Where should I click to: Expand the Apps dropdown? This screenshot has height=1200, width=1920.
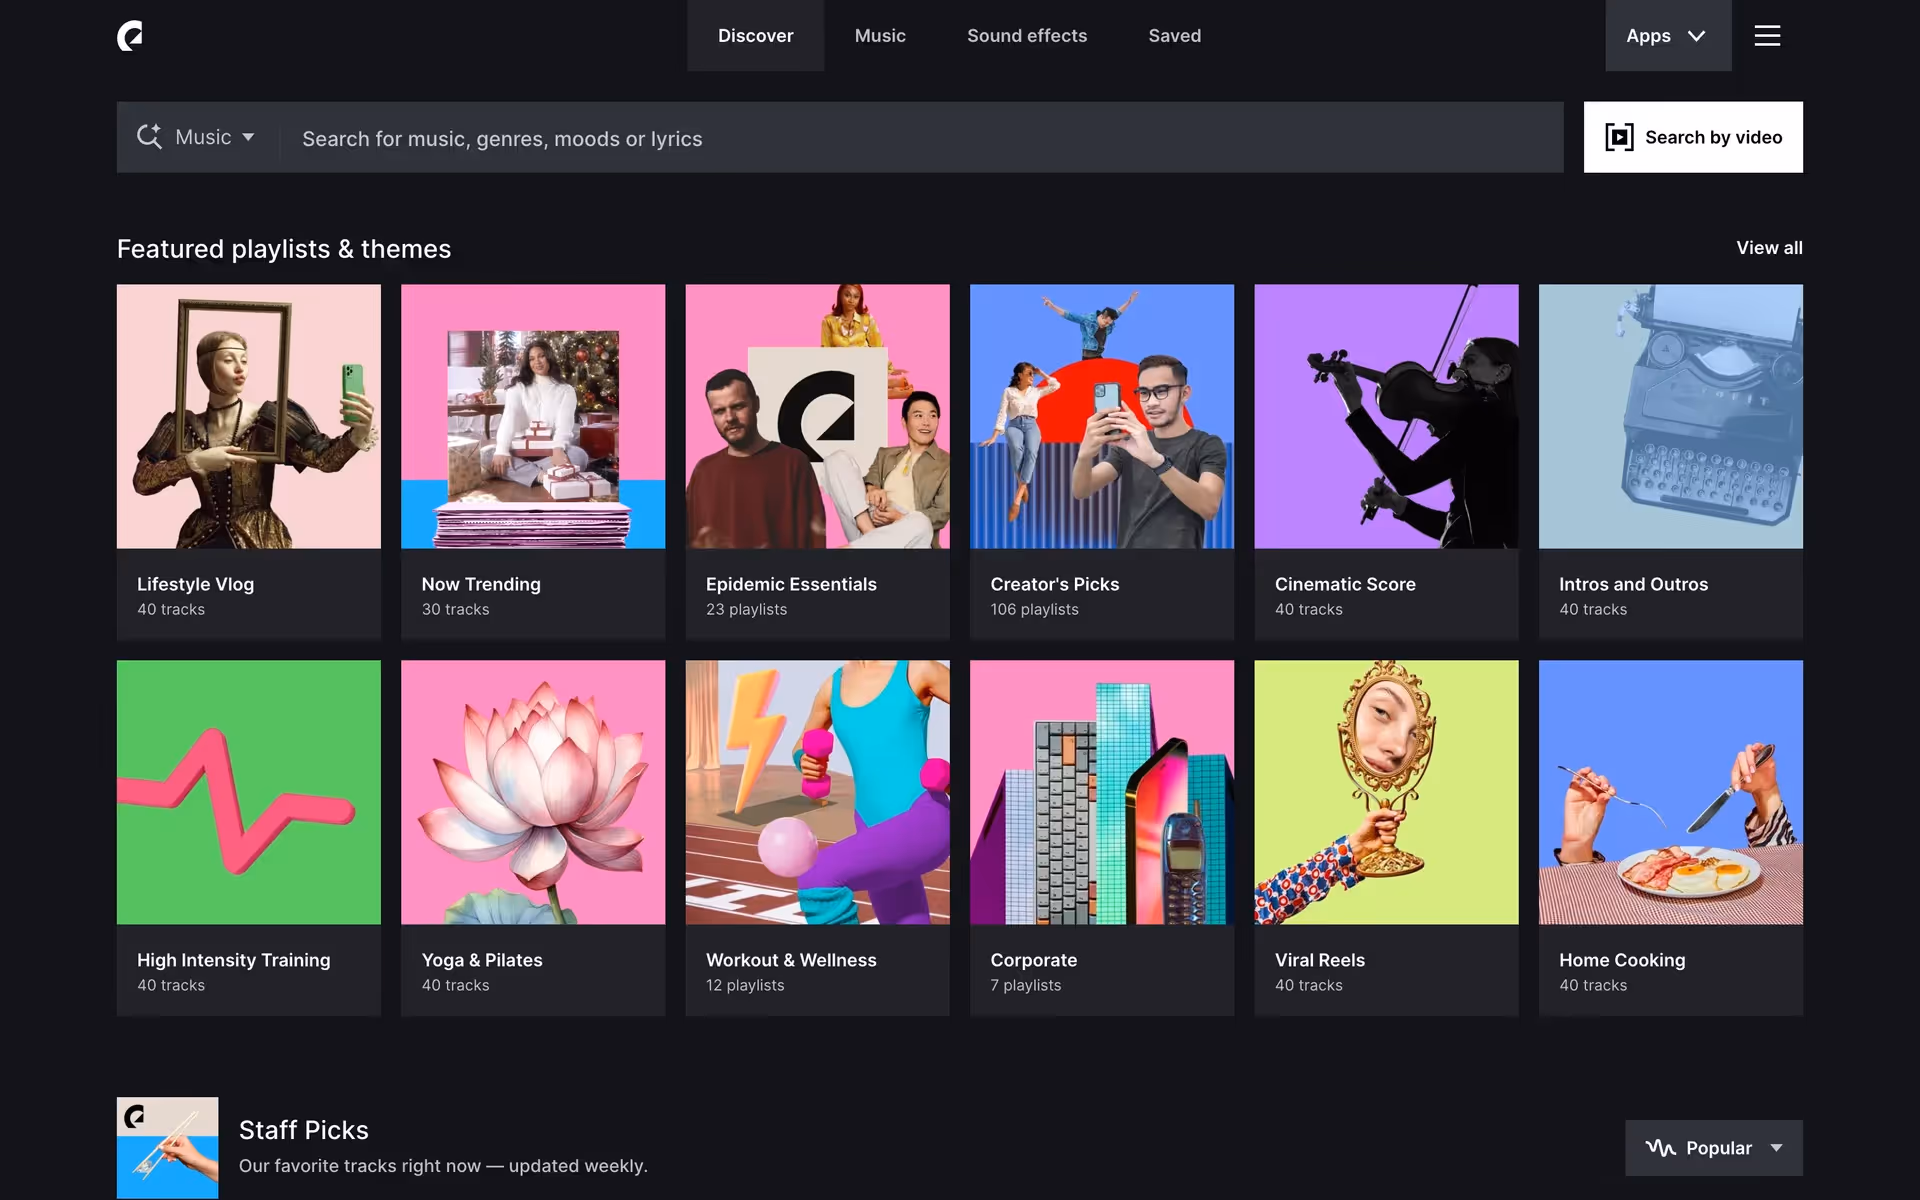[x=1667, y=36]
